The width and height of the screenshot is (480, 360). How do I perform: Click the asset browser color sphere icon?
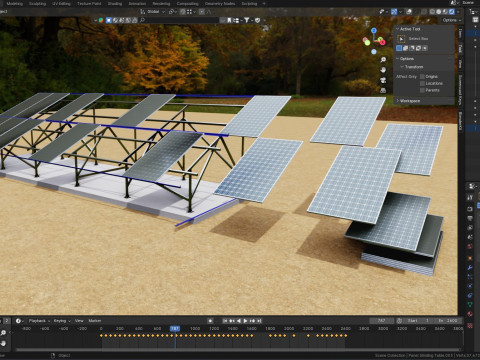click(101, 20)
